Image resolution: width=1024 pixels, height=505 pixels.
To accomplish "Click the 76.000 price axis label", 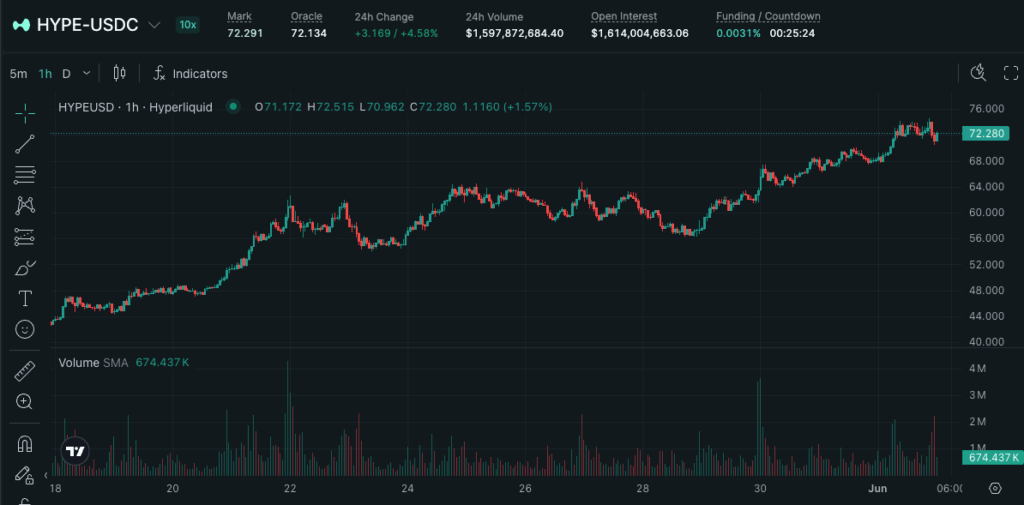I will (x=986, y=108).
